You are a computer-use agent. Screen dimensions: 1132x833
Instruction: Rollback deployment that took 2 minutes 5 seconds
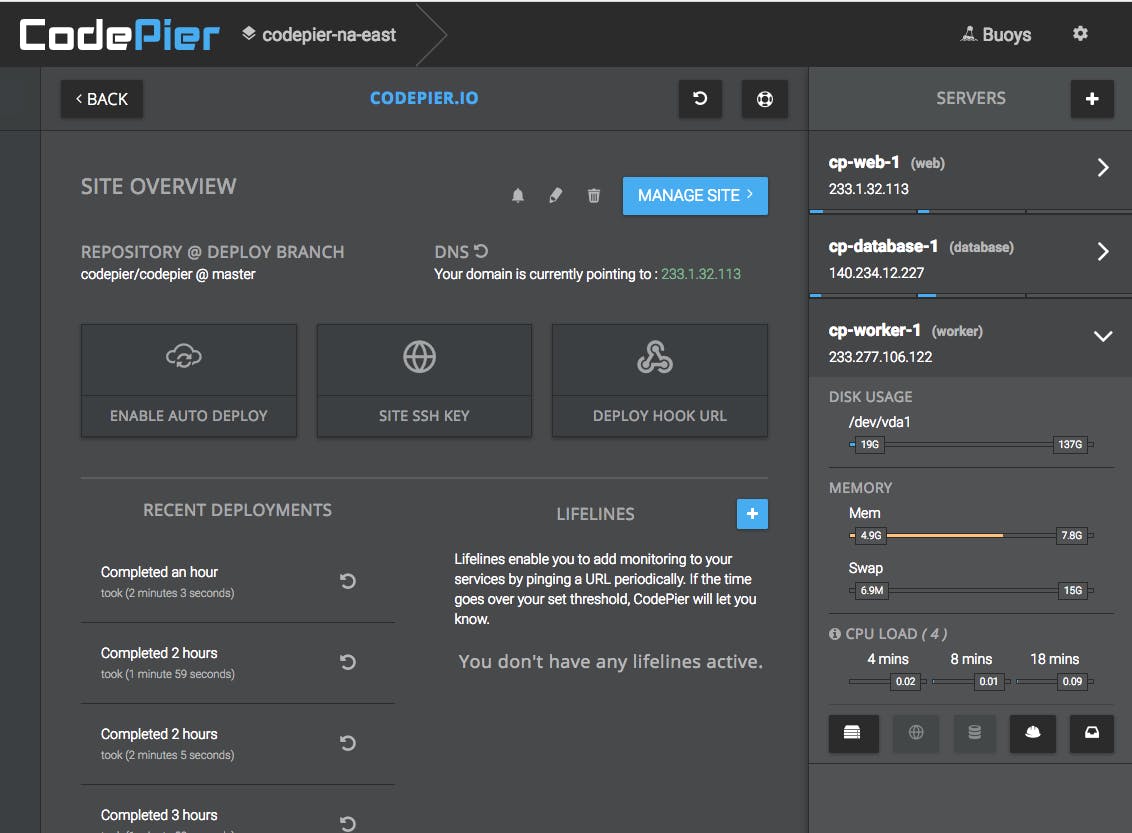[x=347, y=743]
